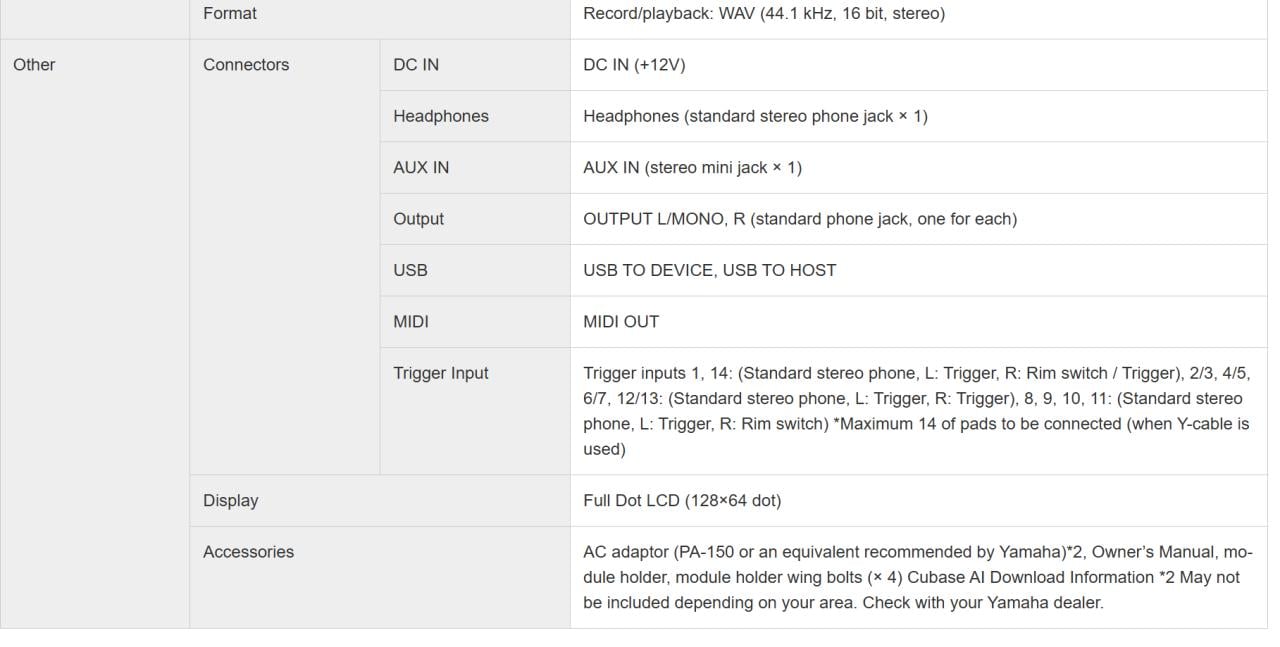Click the "DC IN" row label
The image size is (1280, 647).
pos(416,65)
